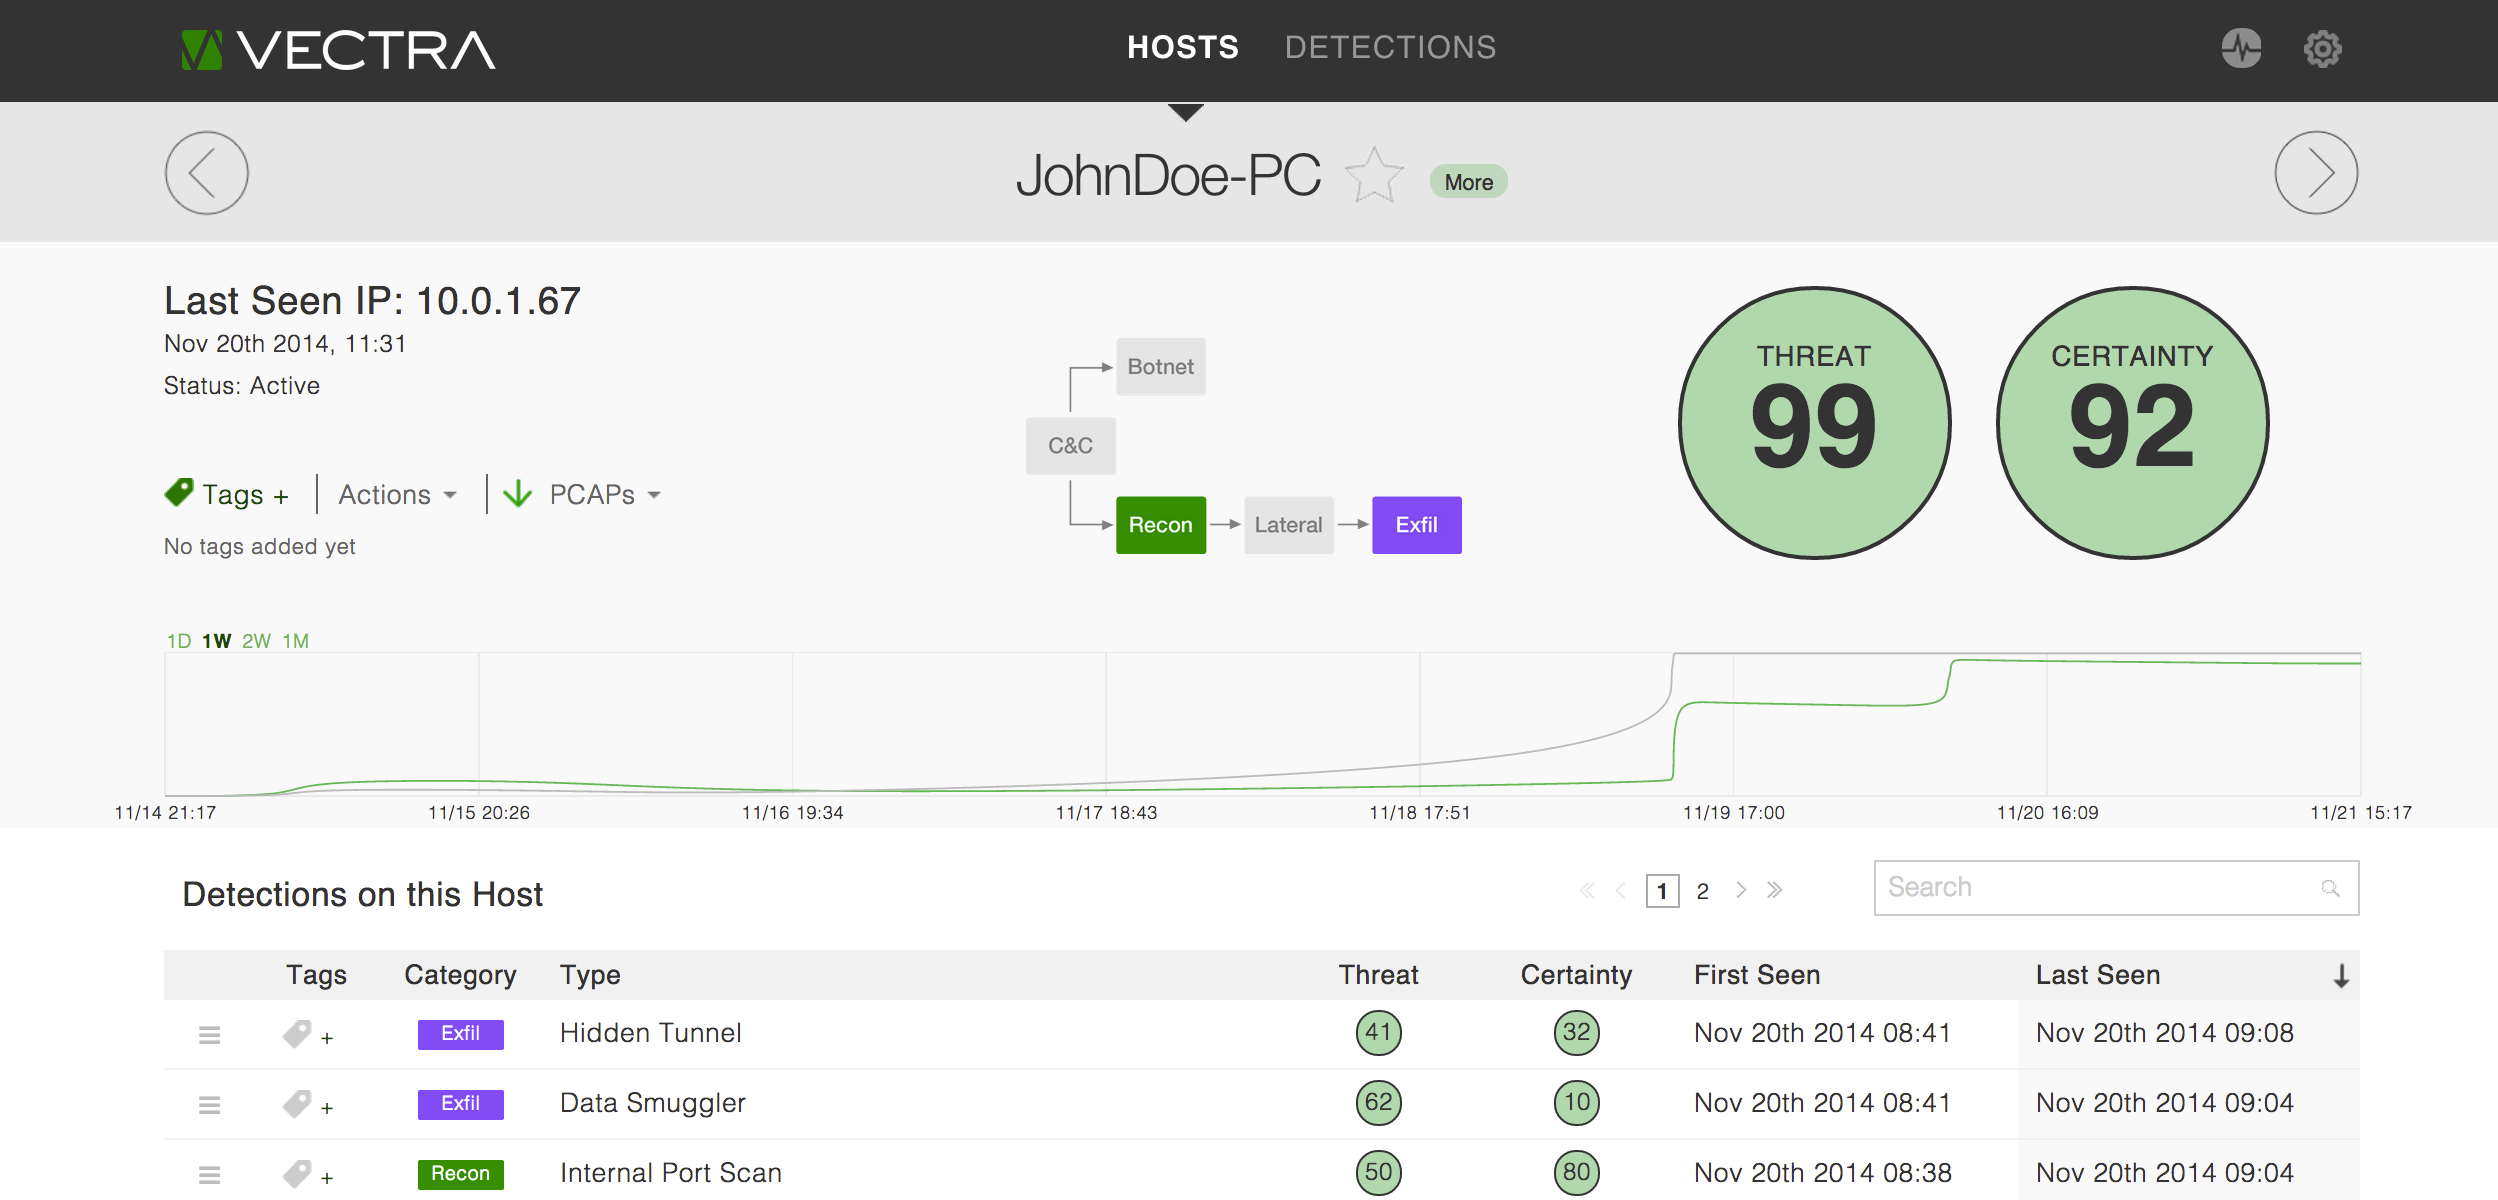Image resolution: width=2498 pixels, height=1200 pixels.
Task: Click the green tag icon by Tags +
Action: [179, 492]
